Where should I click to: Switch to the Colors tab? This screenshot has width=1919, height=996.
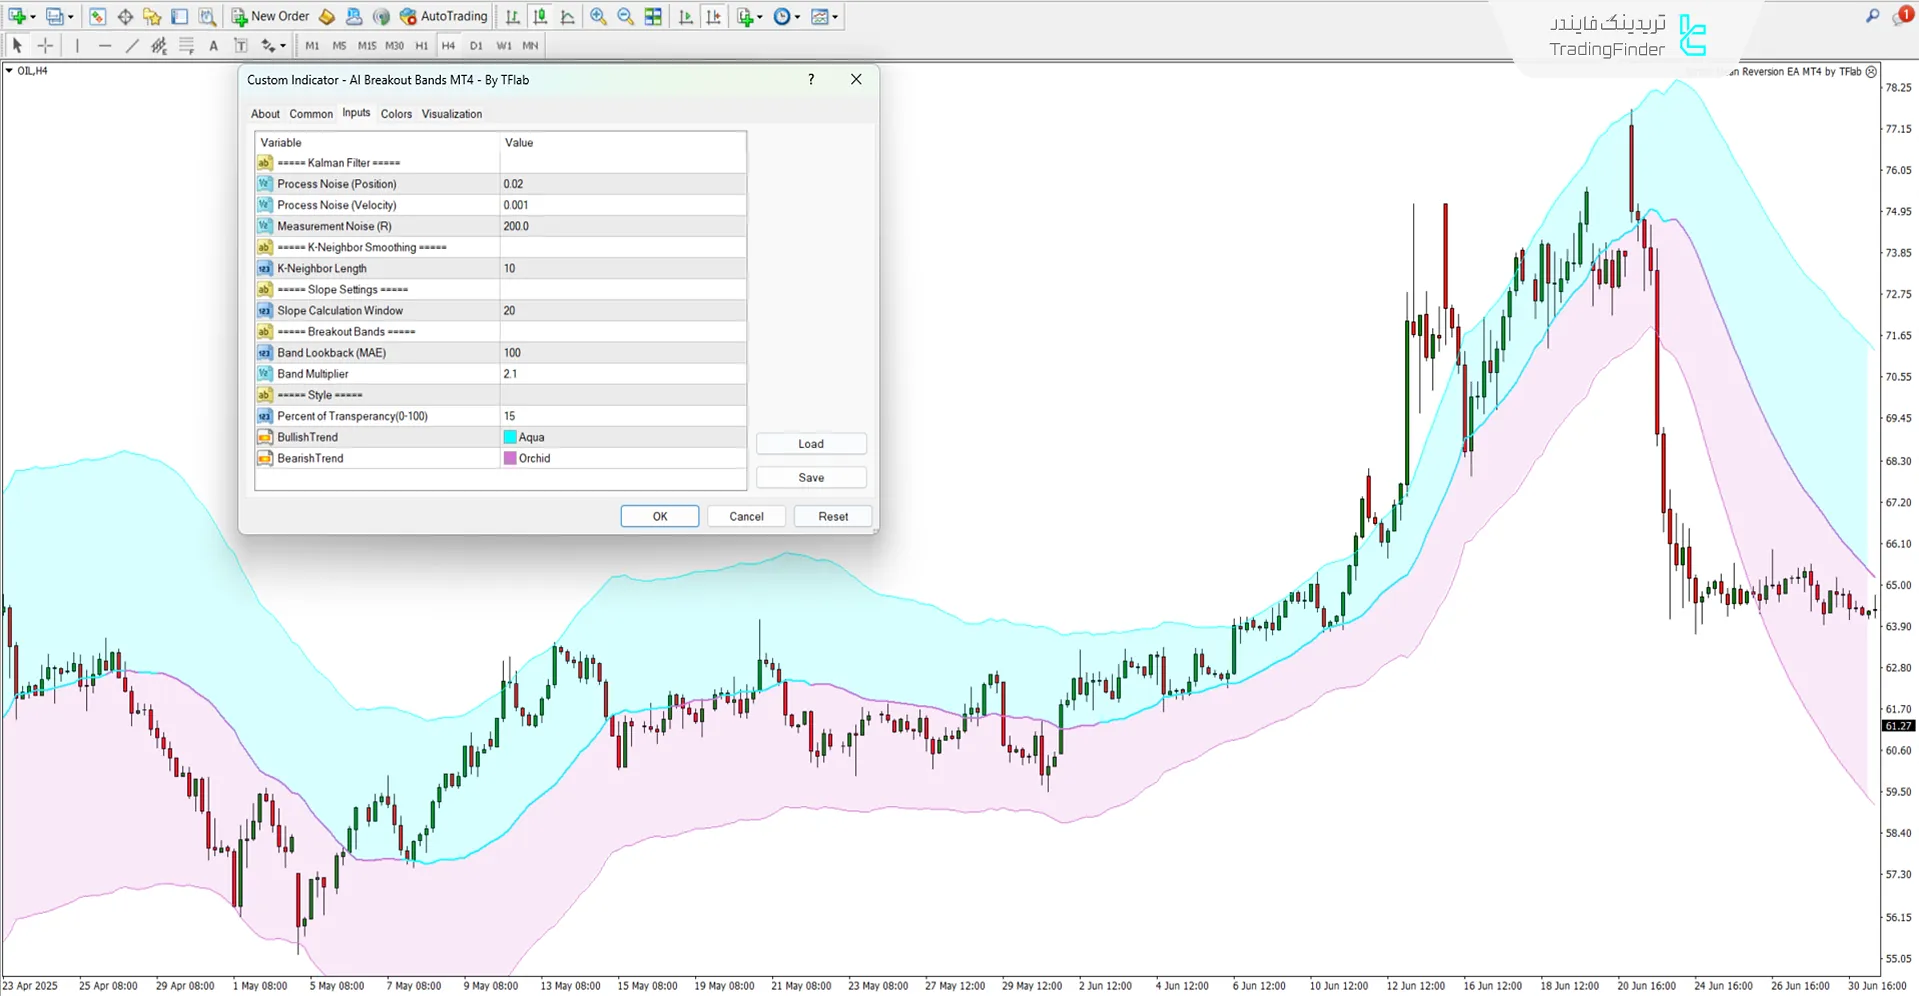[x=396, y=113]
